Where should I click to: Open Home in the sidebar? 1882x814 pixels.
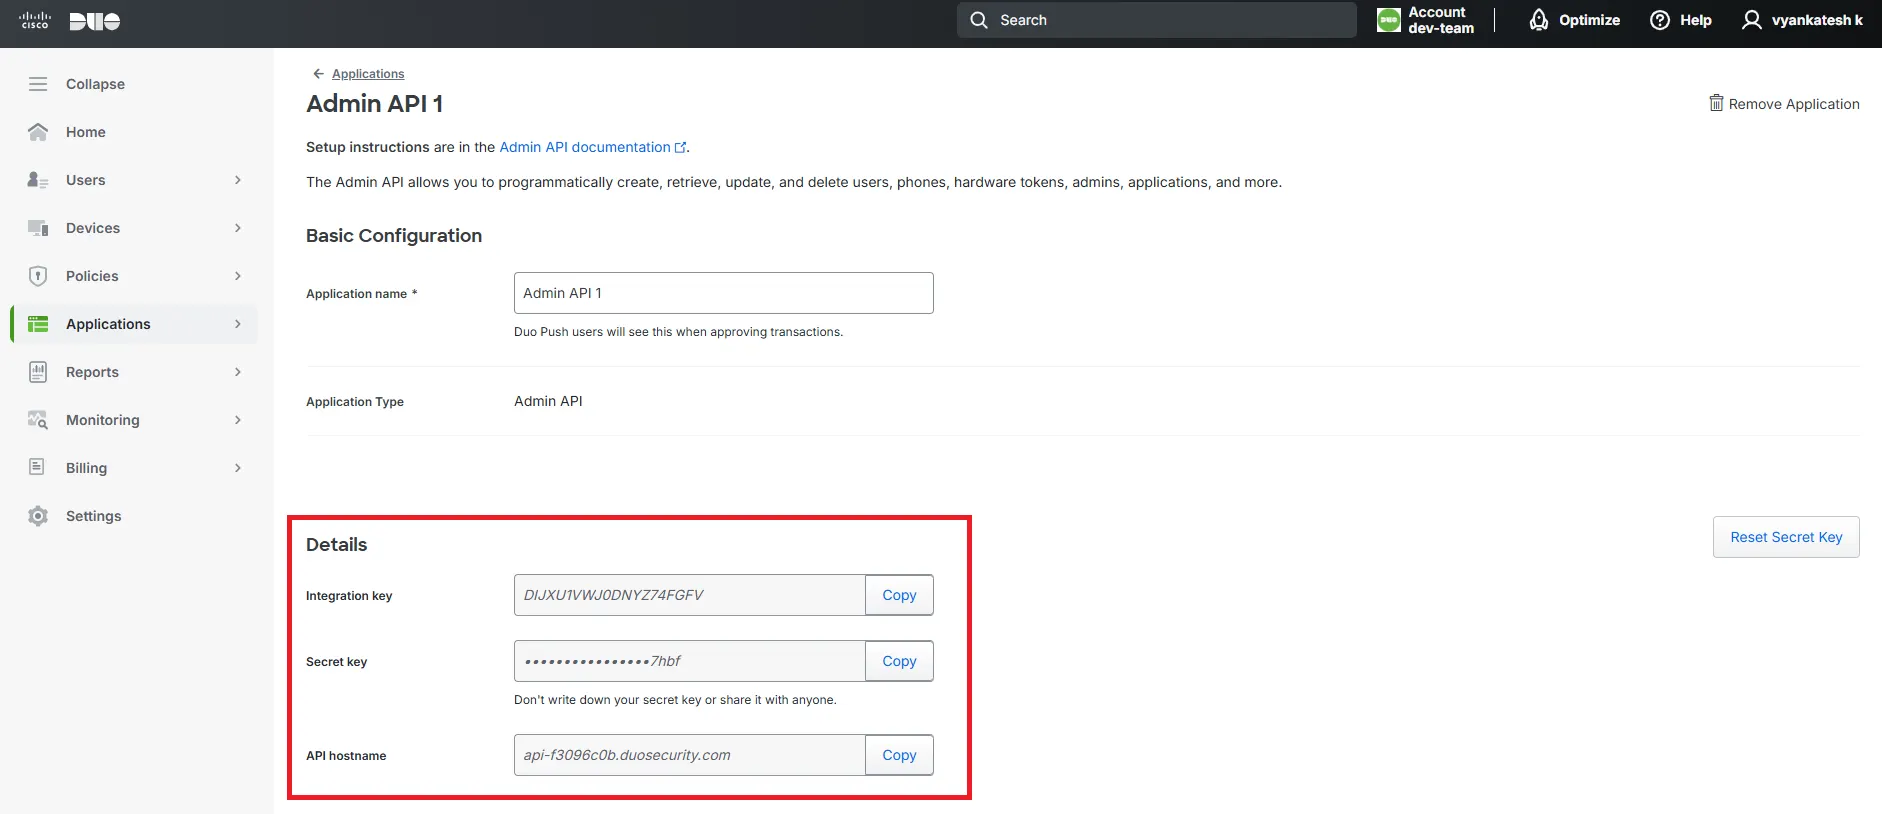pyautogui.click(x=86, y=132)
